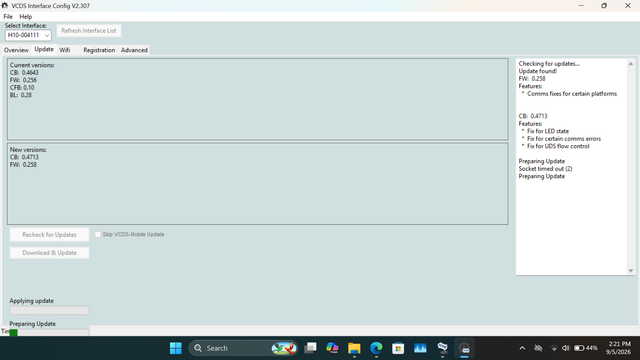Viewport: 640px width, 360px height.
Task: Click the VCDS app icon in the title bar
Action: 5,6
